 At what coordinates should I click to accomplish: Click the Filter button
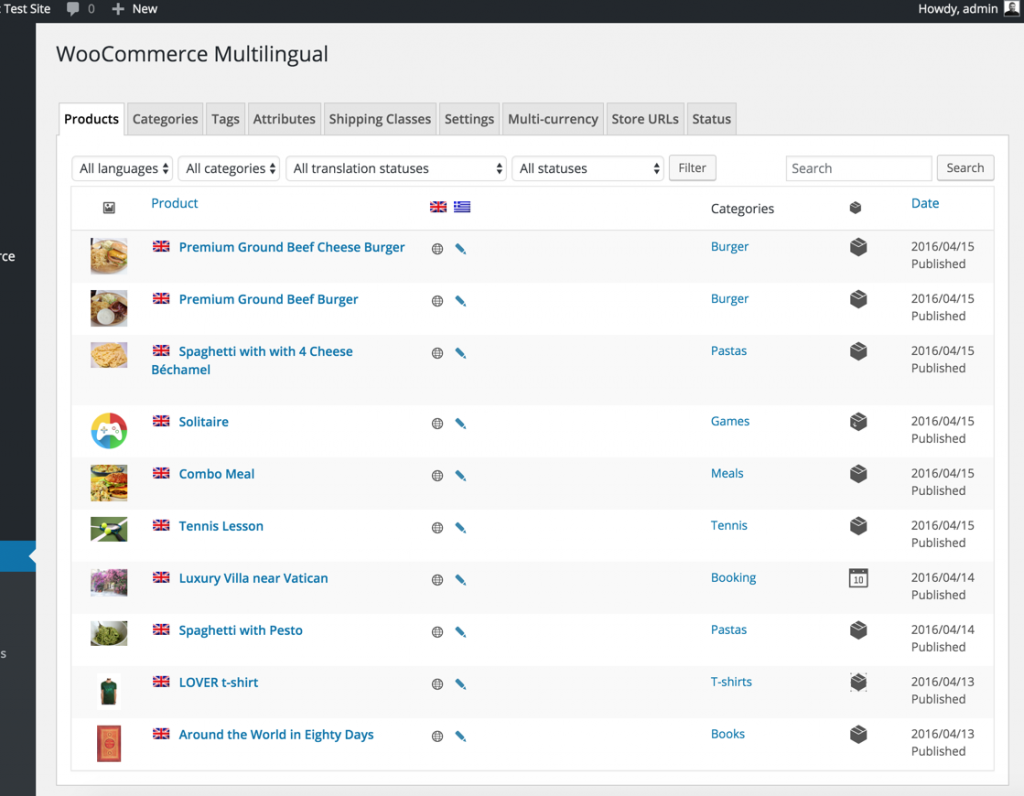[x=692, y=168]
